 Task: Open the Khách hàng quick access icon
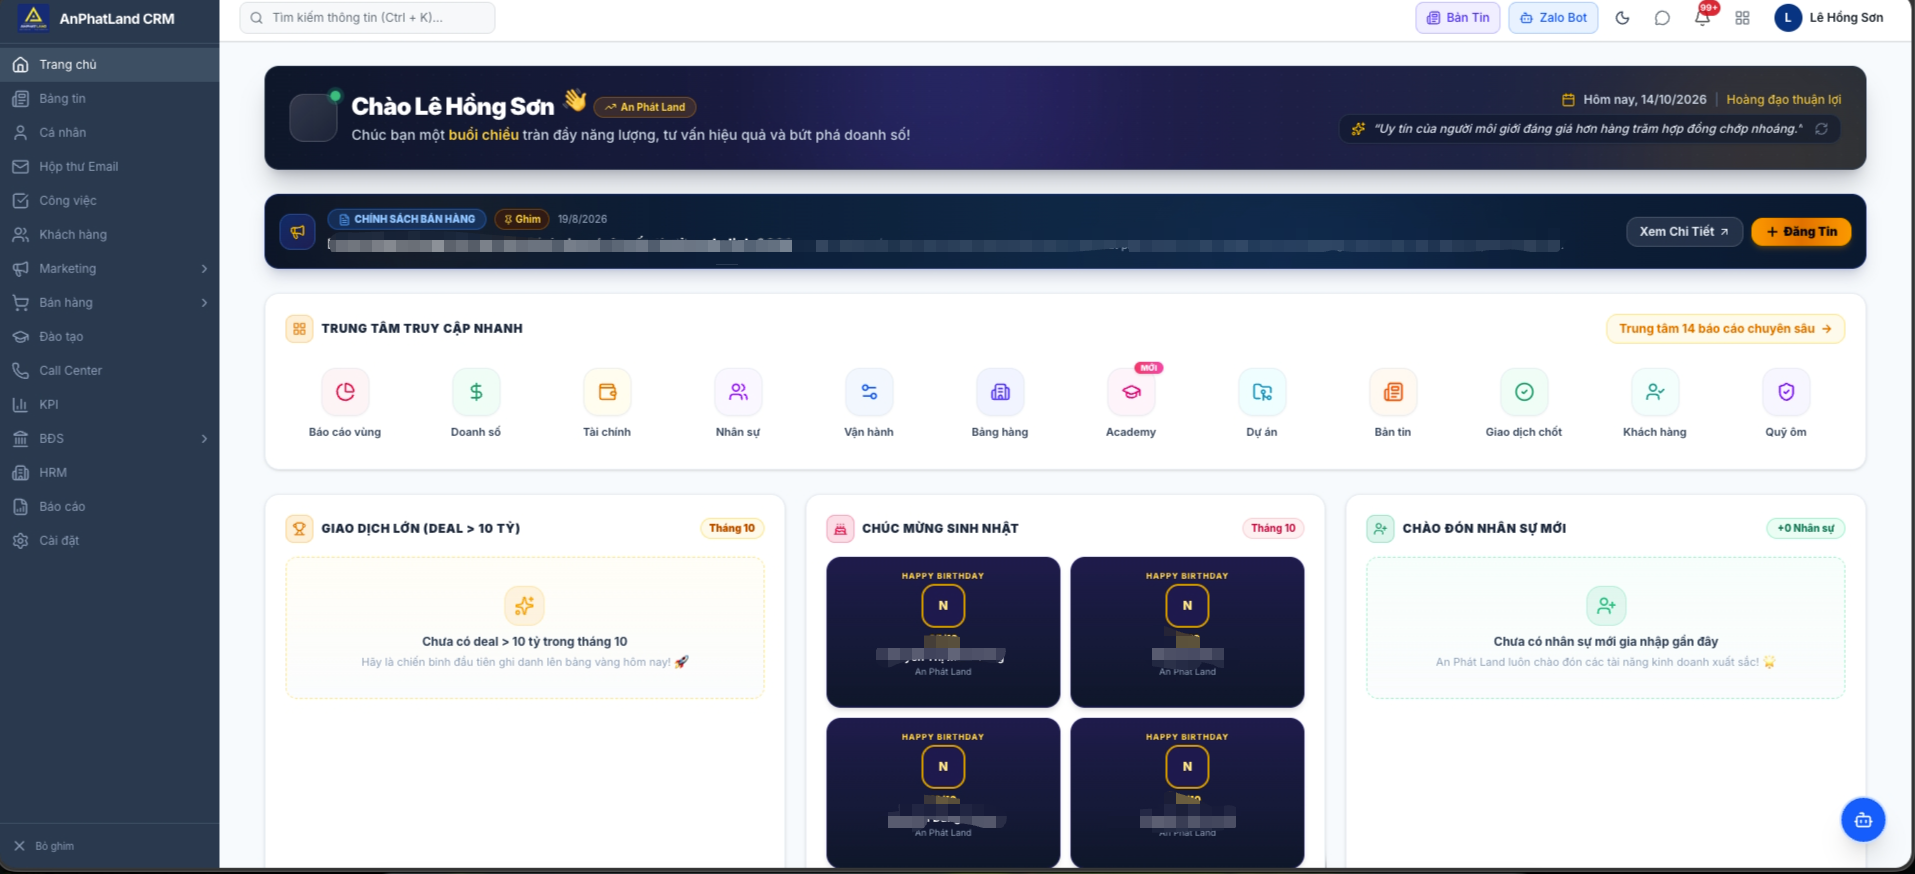pyautogui.click(x=1655, y=392)
